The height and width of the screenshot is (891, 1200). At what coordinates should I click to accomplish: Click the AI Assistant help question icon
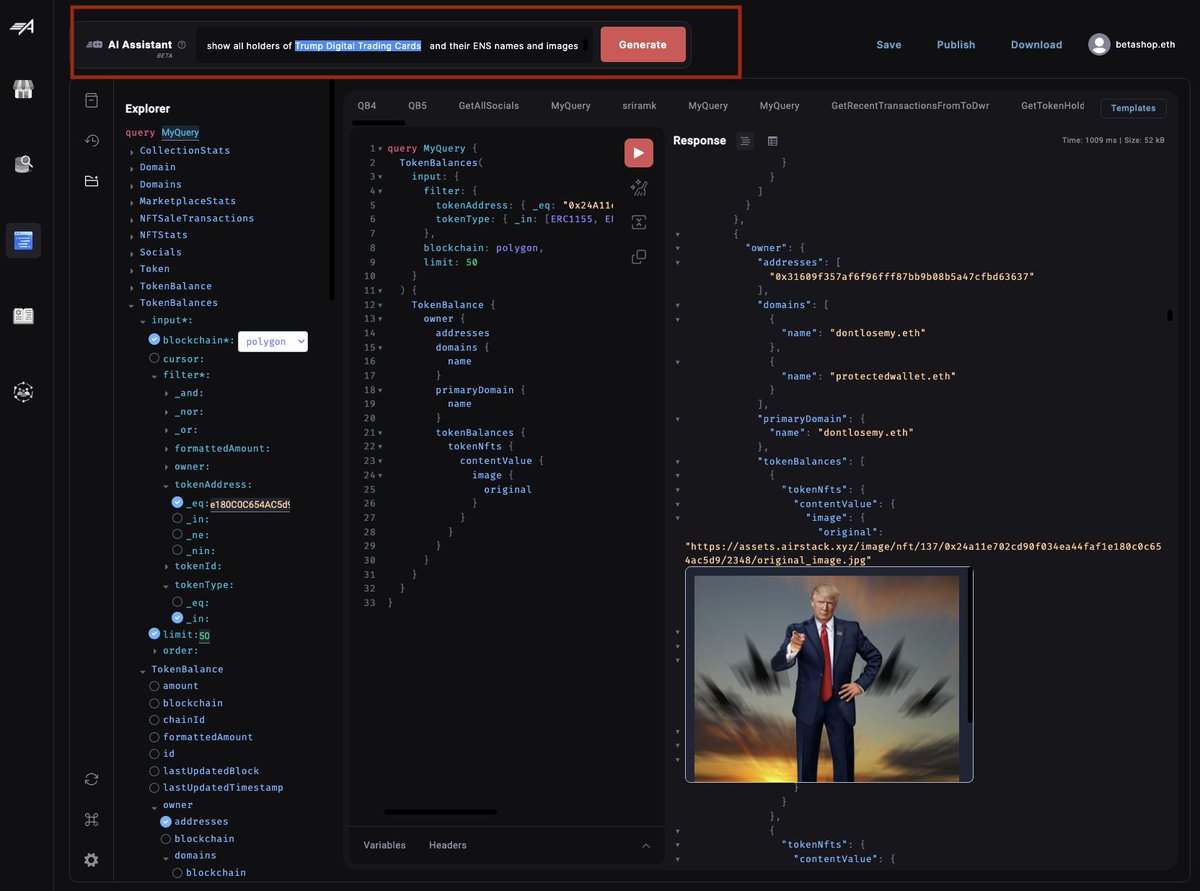tap(181, 45)
